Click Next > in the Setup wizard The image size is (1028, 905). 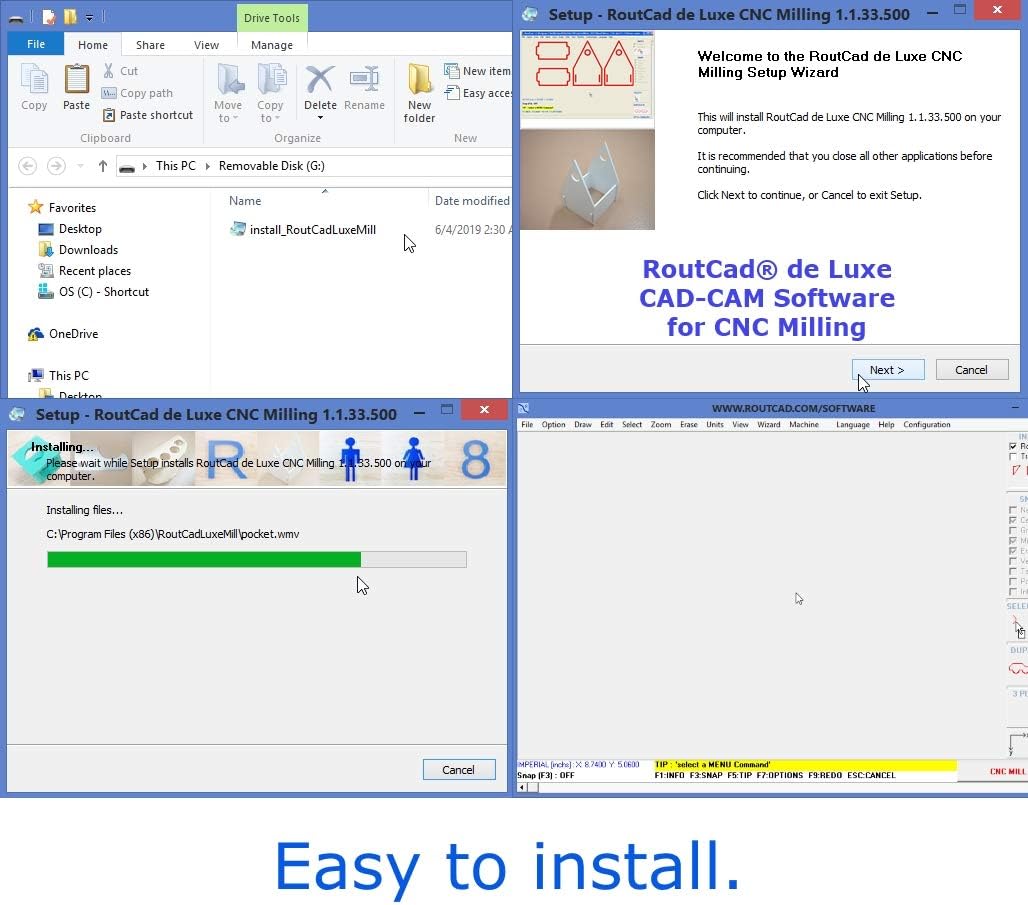888,370
